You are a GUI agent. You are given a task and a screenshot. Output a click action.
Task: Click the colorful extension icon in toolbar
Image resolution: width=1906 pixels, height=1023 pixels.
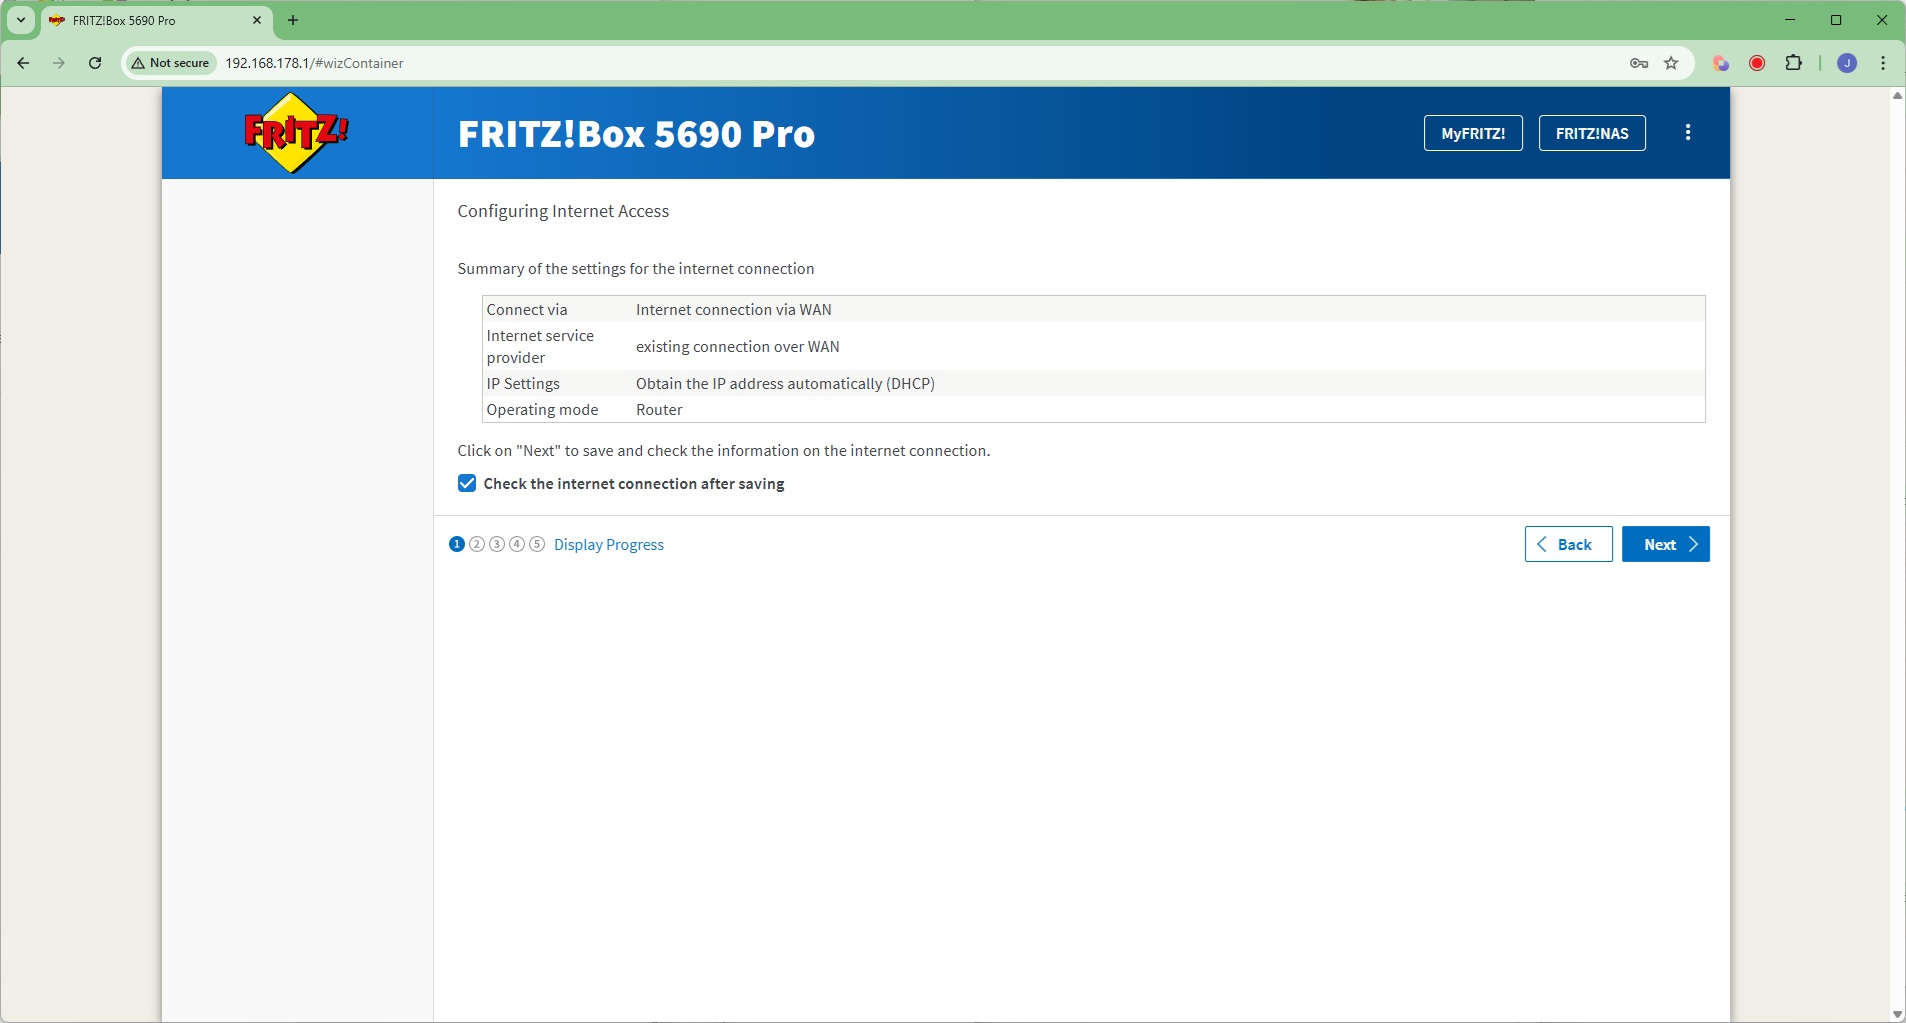[1721, 63]
